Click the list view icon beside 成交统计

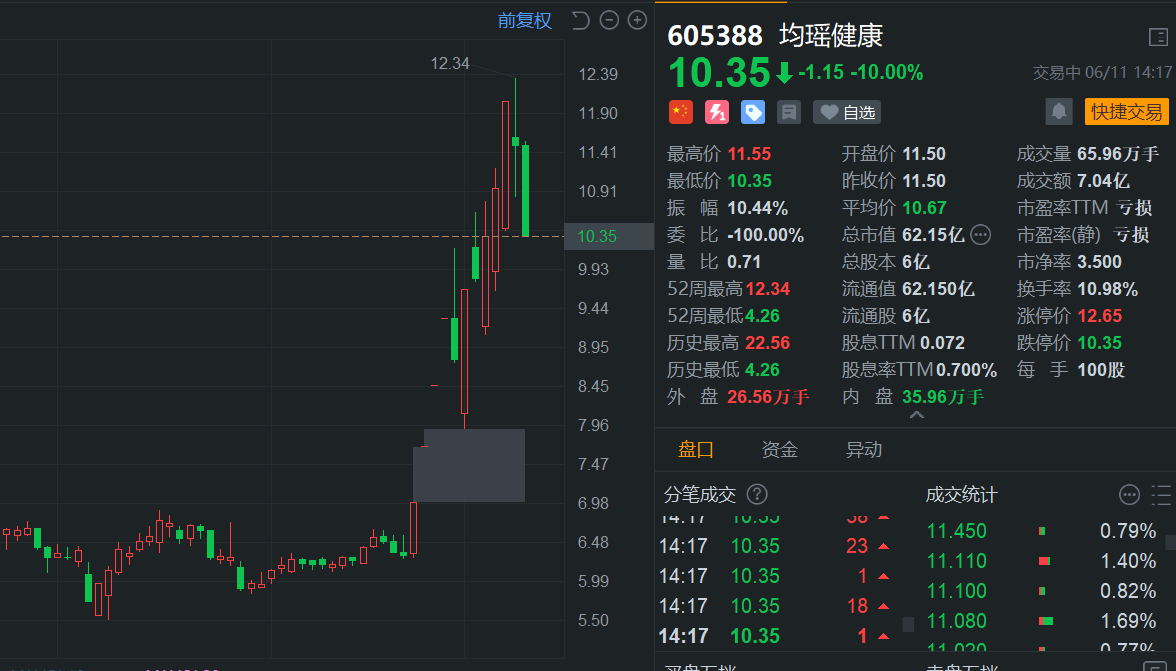1162,495
